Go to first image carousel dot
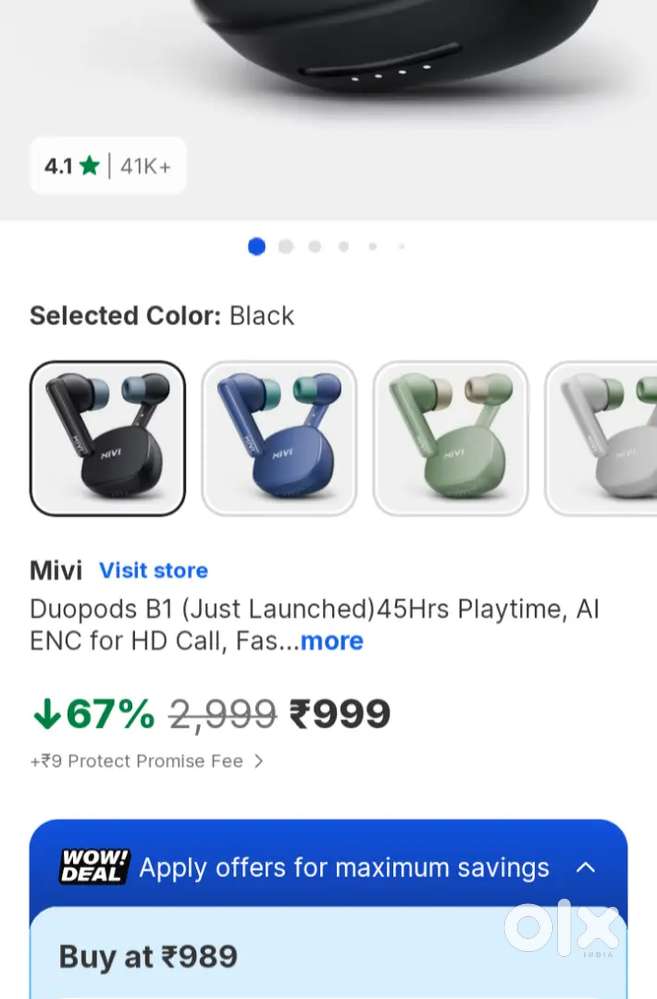The height and width of the screenshot is (999, 657). 257,246
